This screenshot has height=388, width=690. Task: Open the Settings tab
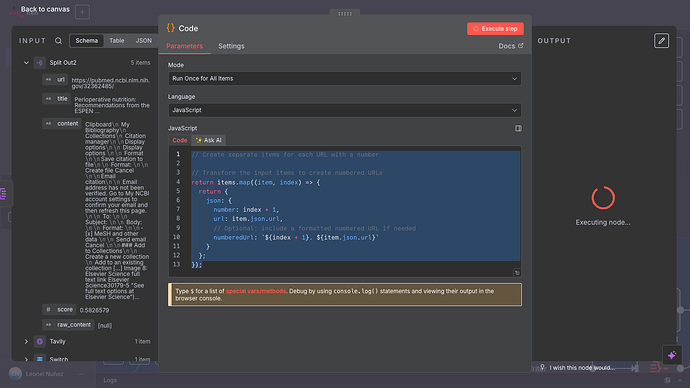click(x=231, y=46)
